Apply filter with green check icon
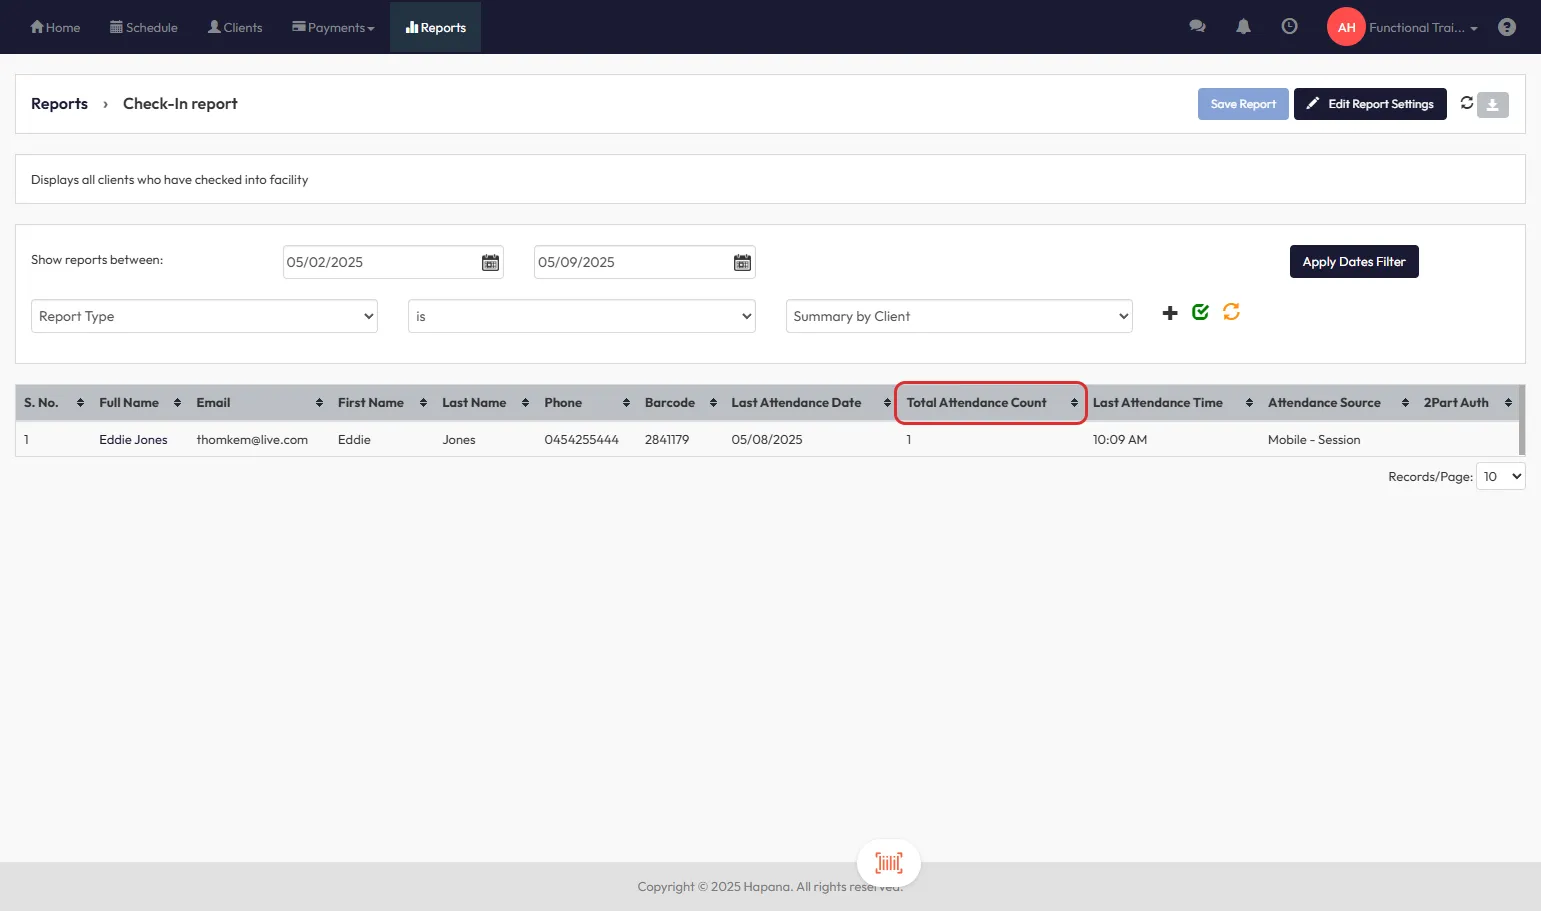Screen dimensions: 1541x911 tap(1200, 312)
